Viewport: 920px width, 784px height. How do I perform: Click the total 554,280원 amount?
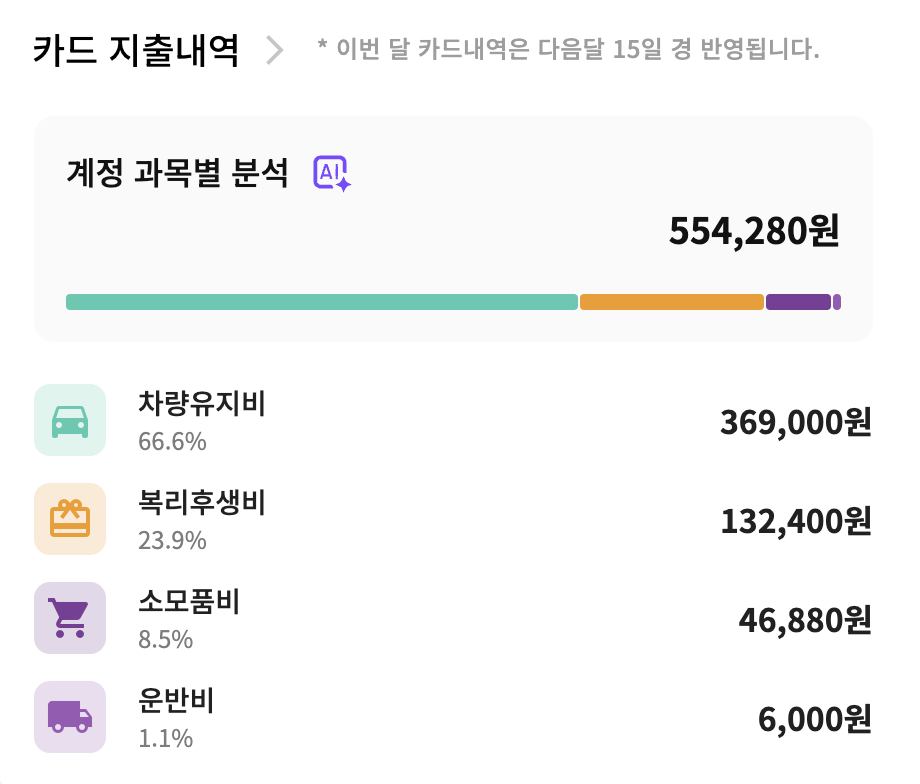[754, 232]
